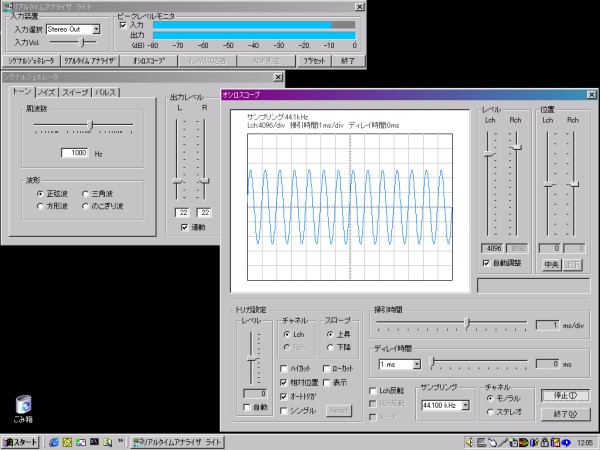Click the speaker volume tray icon
600x450 pixels.
pos(469,443)
